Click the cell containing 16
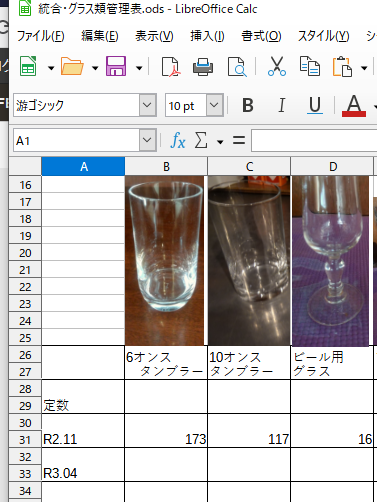 point(332,431)
